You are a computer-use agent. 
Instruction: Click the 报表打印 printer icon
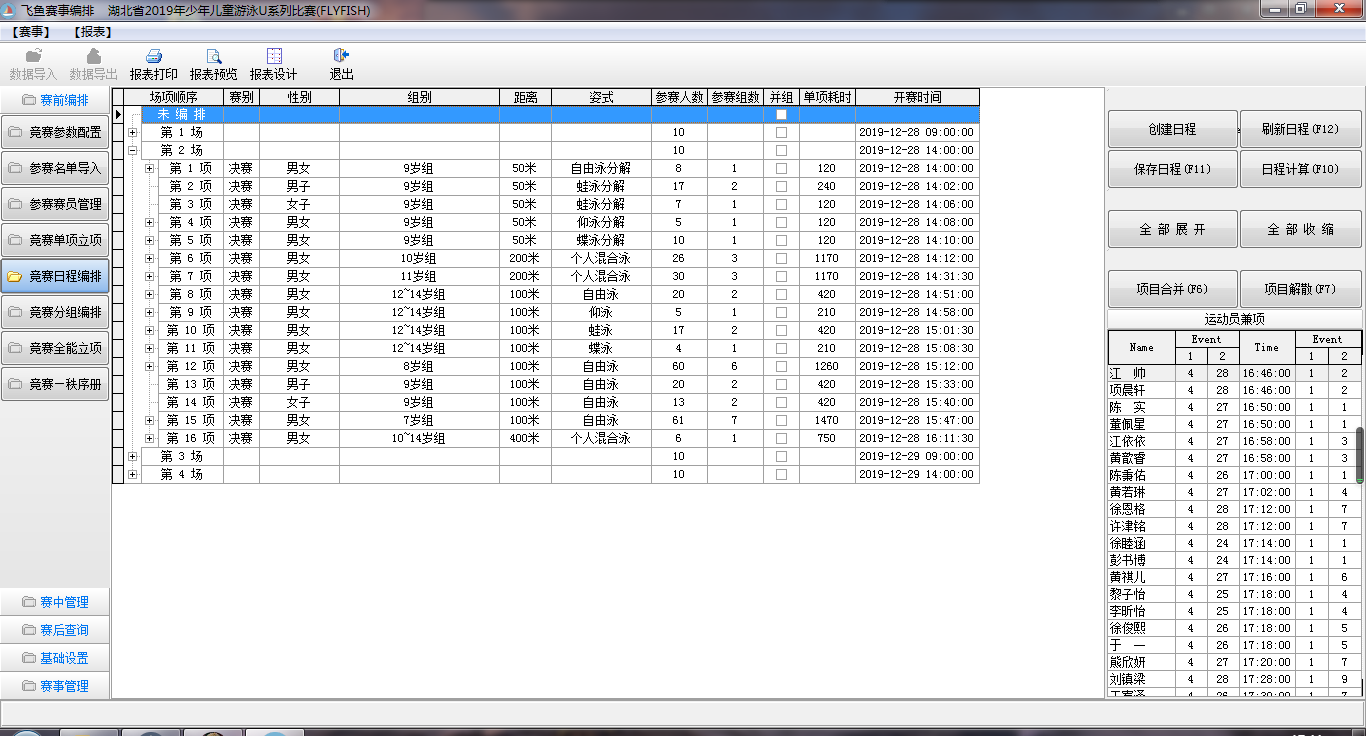tap(154, 57)
